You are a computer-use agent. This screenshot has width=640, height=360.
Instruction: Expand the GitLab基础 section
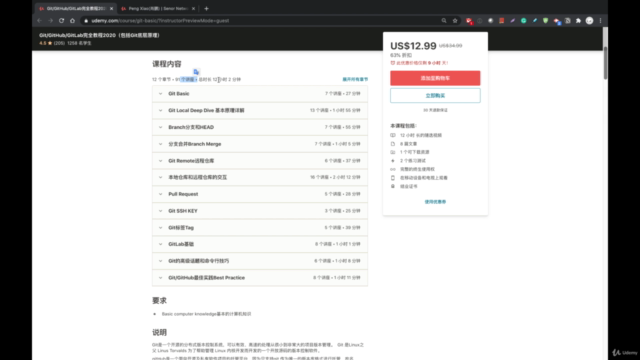[260, 244]
